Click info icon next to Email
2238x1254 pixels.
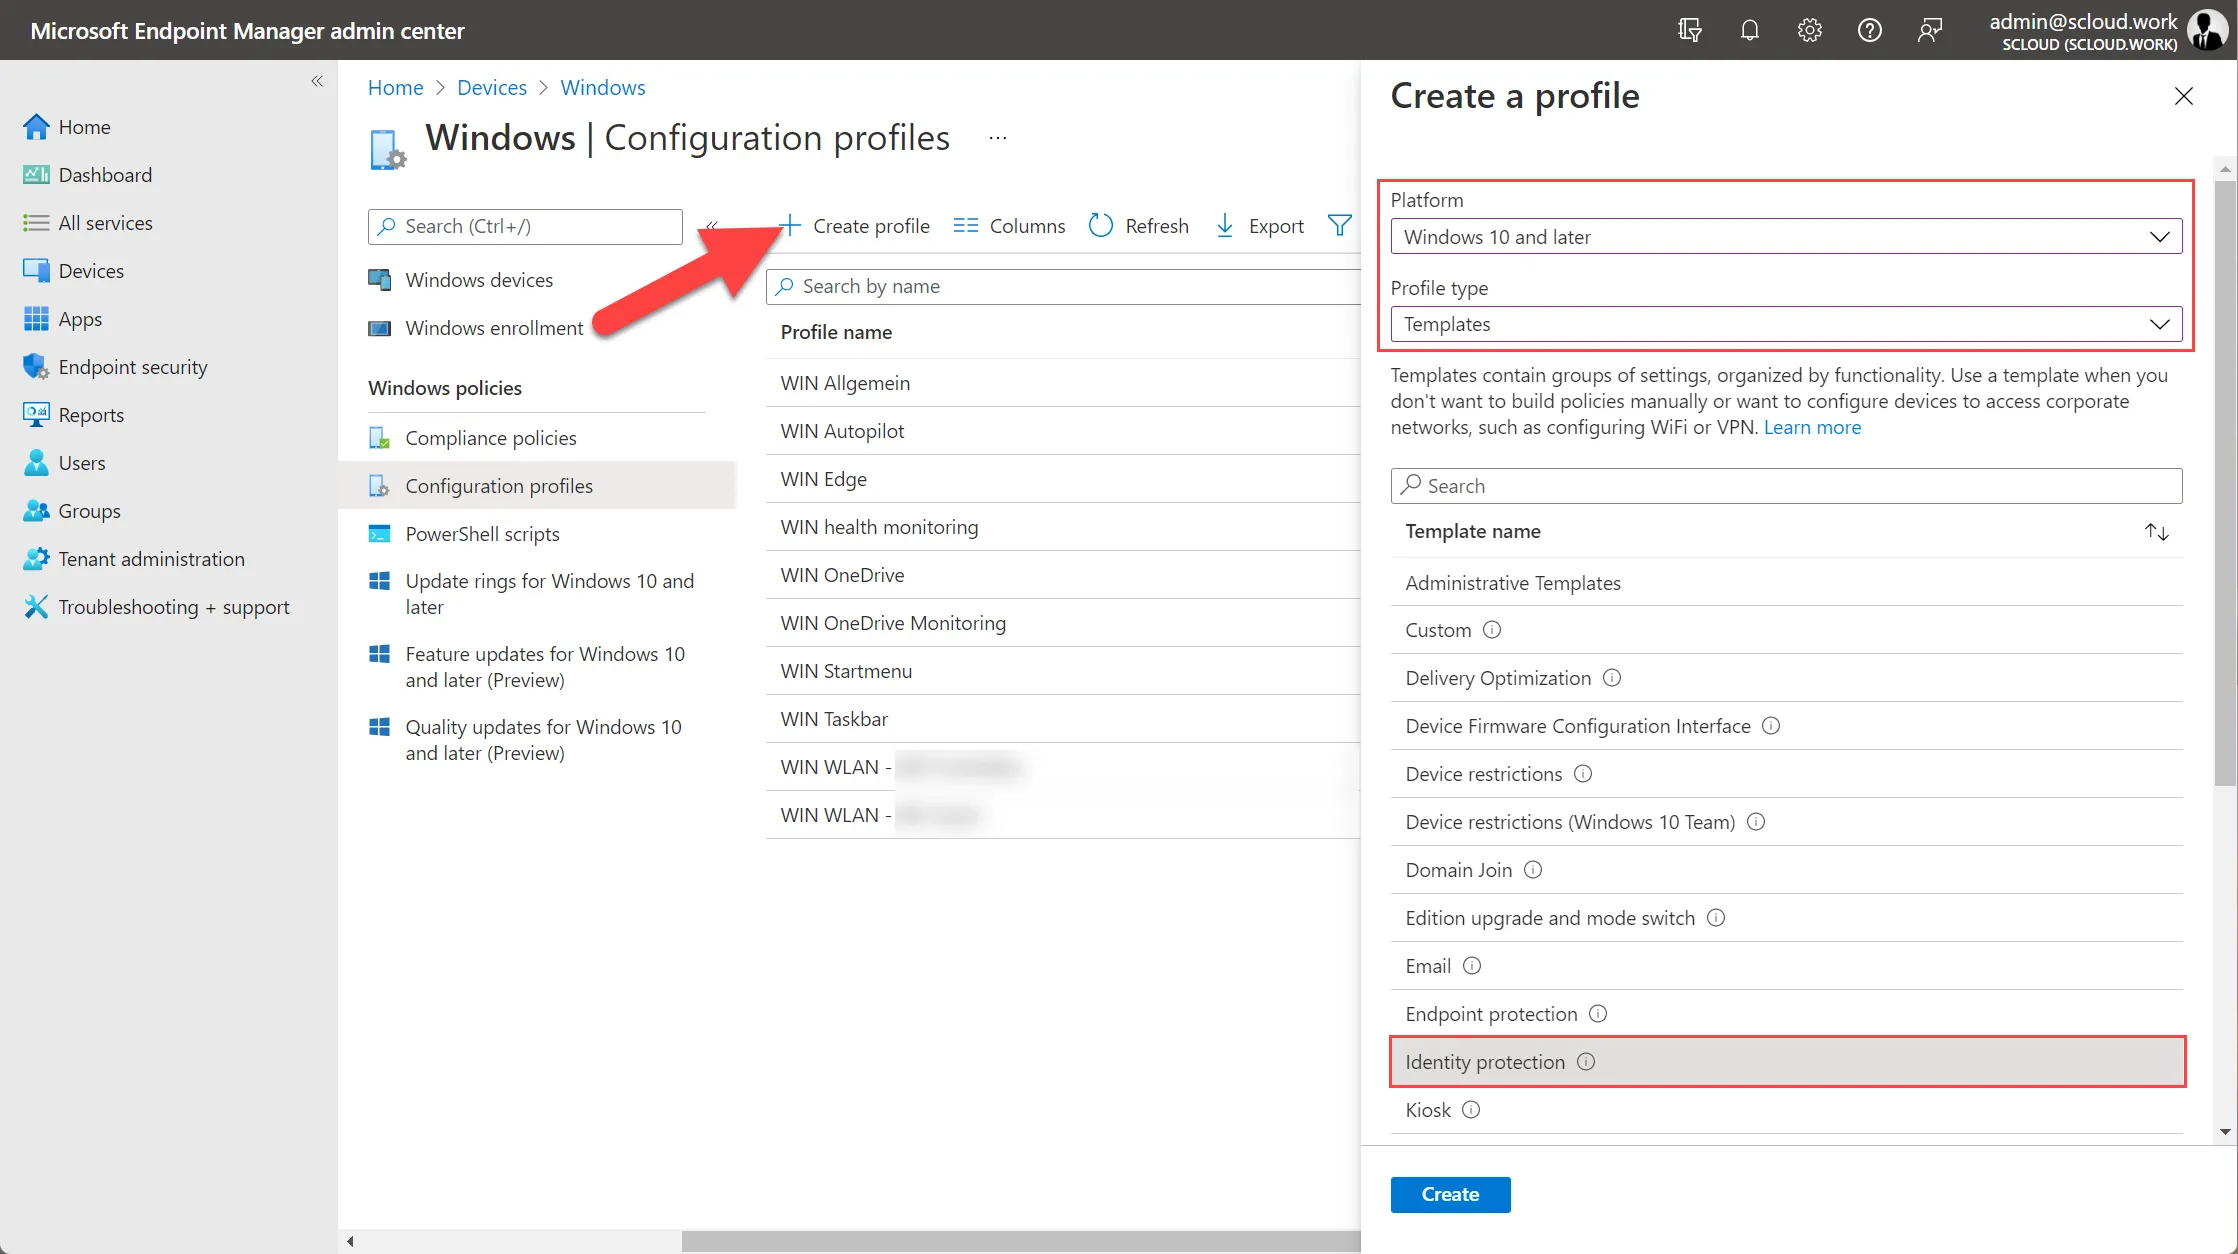tap(1472, 966)
